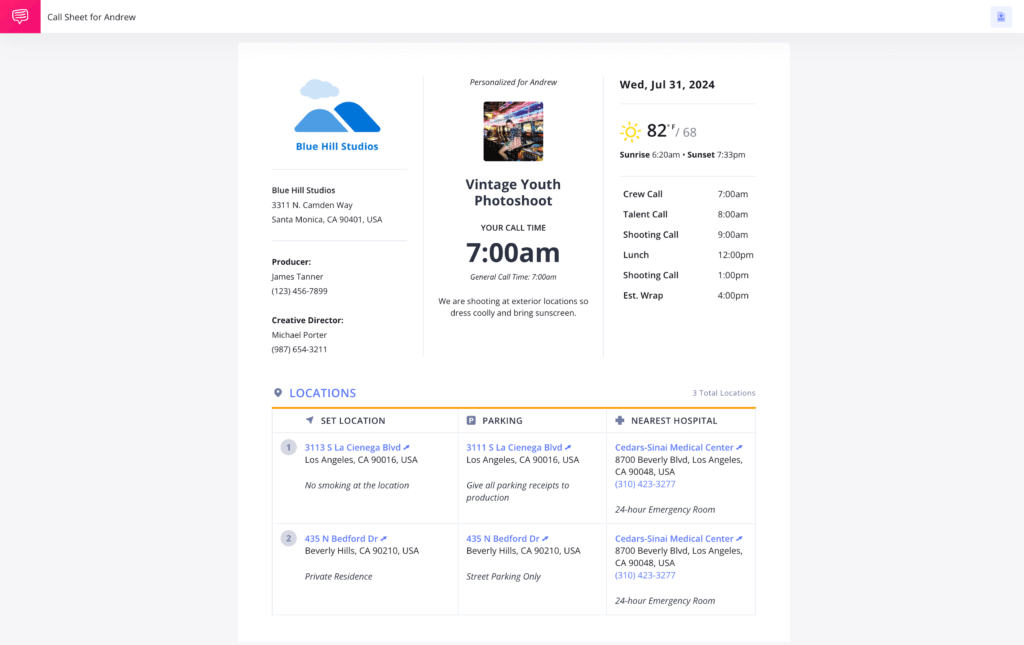Click the sunny weather icon

pyautogui.click(x=630, y=131)
